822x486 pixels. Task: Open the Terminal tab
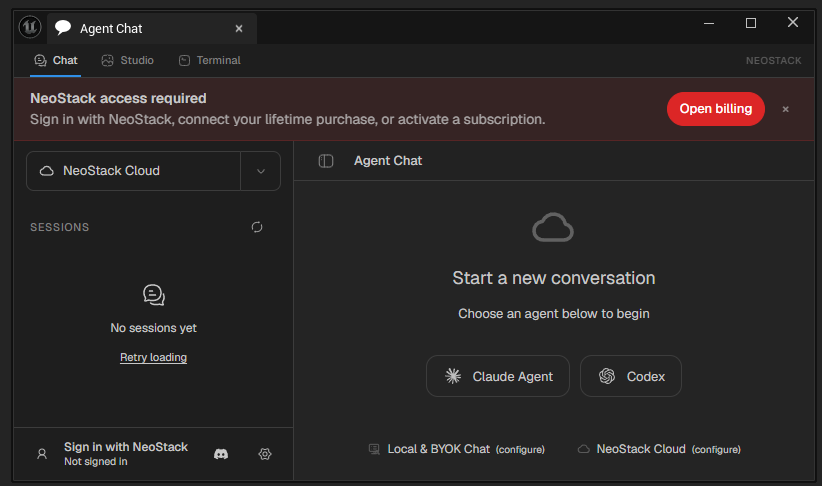210,60
